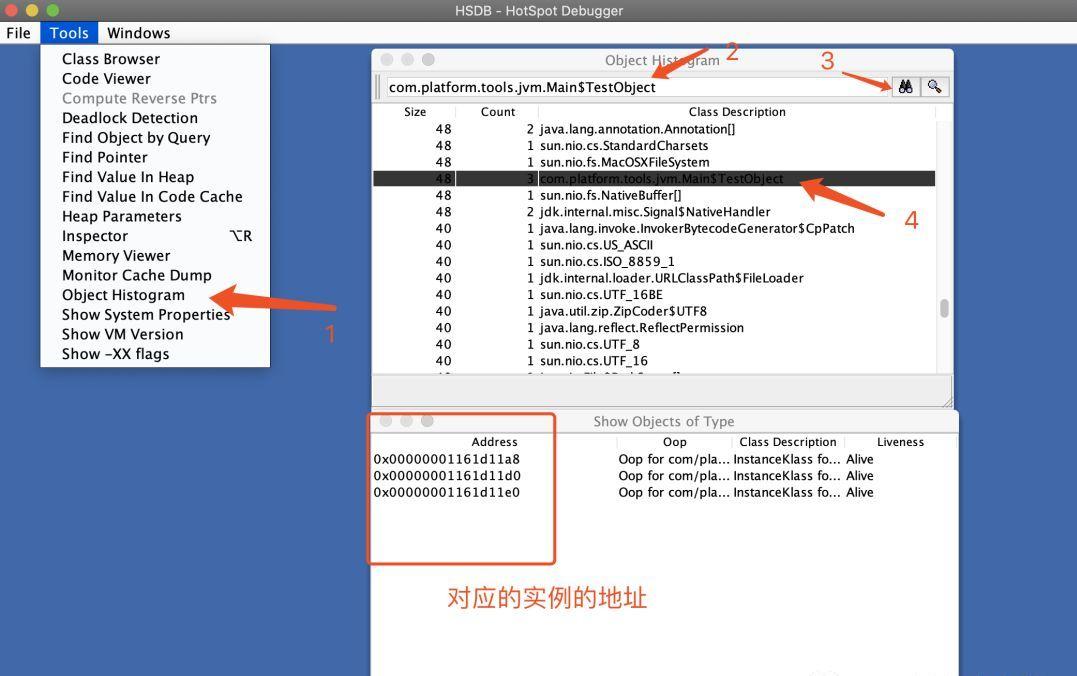The image size is (1077, 676).
Task: Sort histogram by Count column header
Action: click(x=497, y=112)
